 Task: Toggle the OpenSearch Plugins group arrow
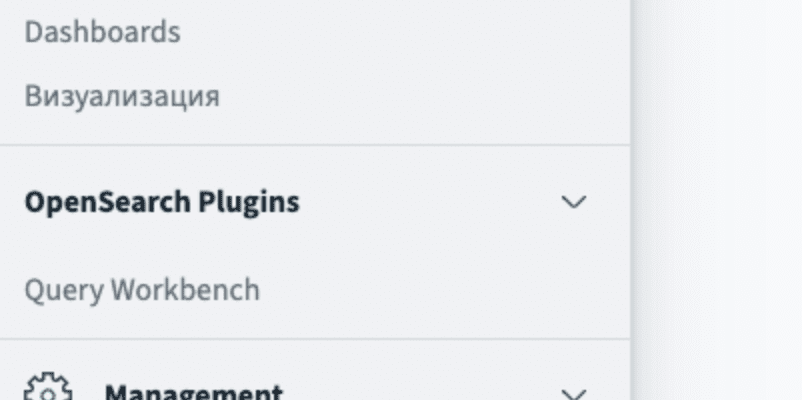(573, 202)
